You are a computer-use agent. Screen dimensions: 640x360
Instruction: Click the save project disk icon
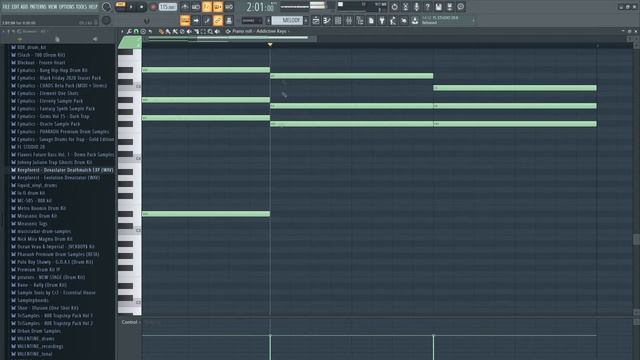tap(438, 7)
